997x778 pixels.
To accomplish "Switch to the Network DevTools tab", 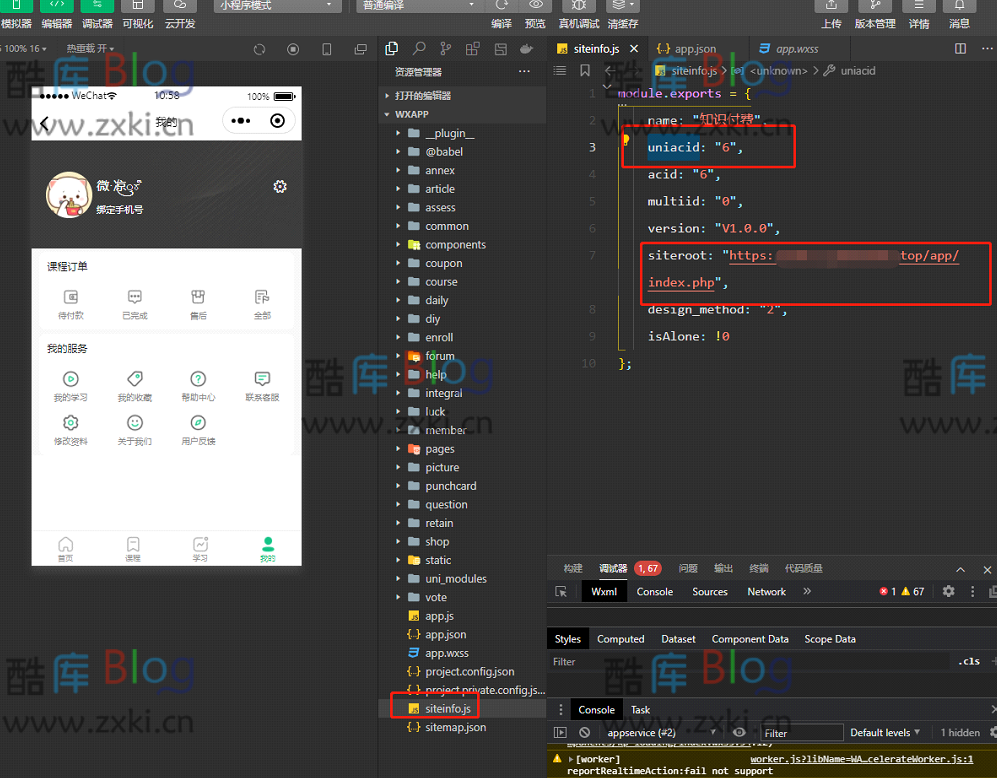I will (x=766, y=591).
